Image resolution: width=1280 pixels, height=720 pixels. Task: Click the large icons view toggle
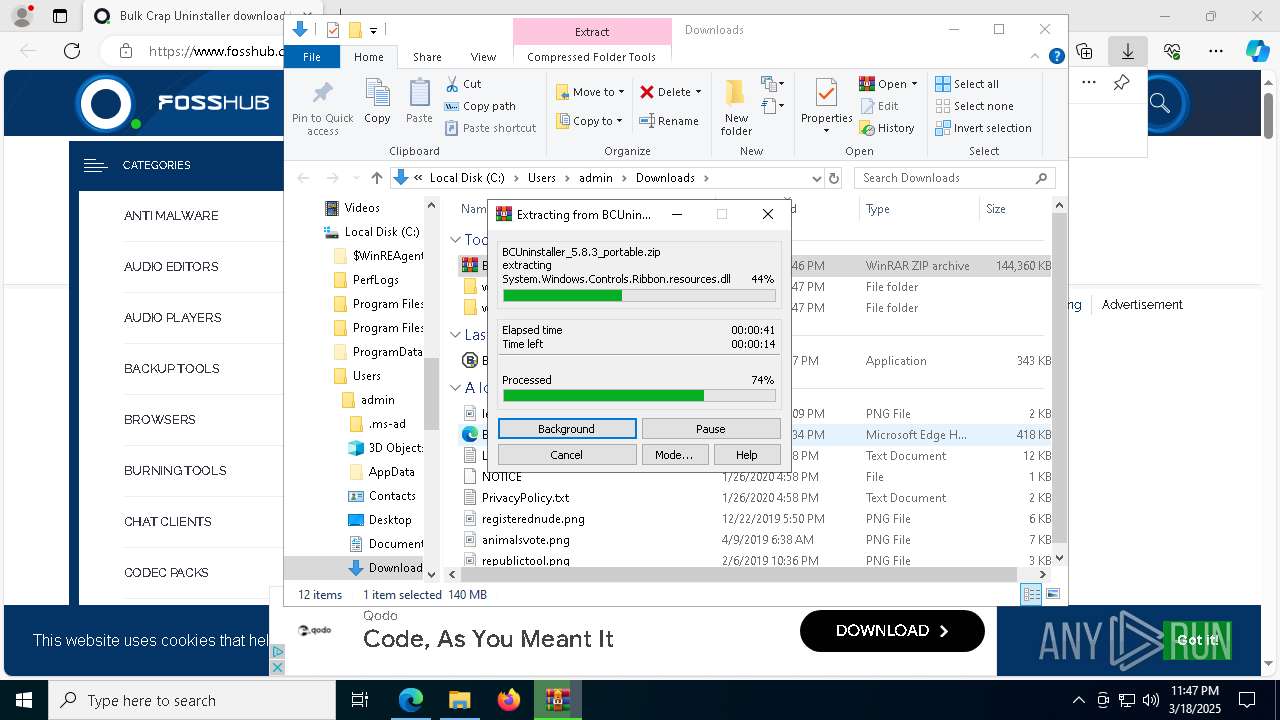click(1052, 594)
